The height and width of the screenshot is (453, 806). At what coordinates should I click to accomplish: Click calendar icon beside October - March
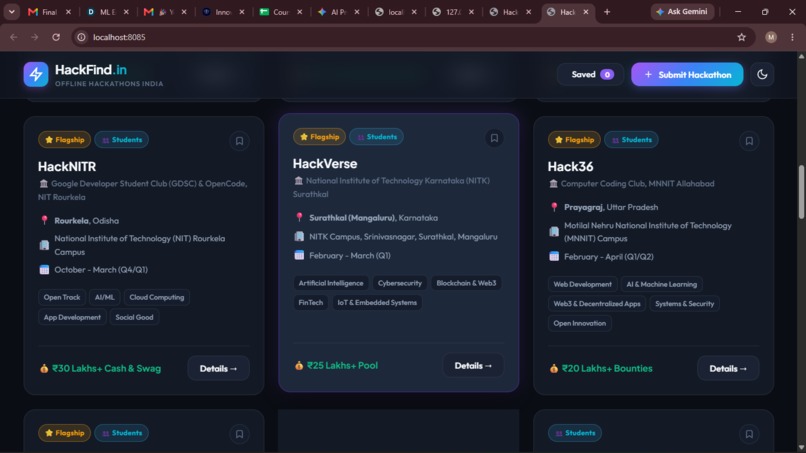[x=44, y=270]
